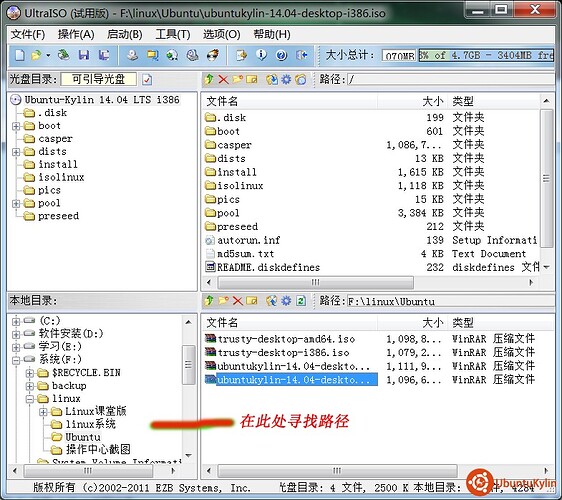Image resolution: width=562 pixels, height=500 pixels.
Task: Click New Folder icon in local toolbar
Action: (x=223, y=300)
